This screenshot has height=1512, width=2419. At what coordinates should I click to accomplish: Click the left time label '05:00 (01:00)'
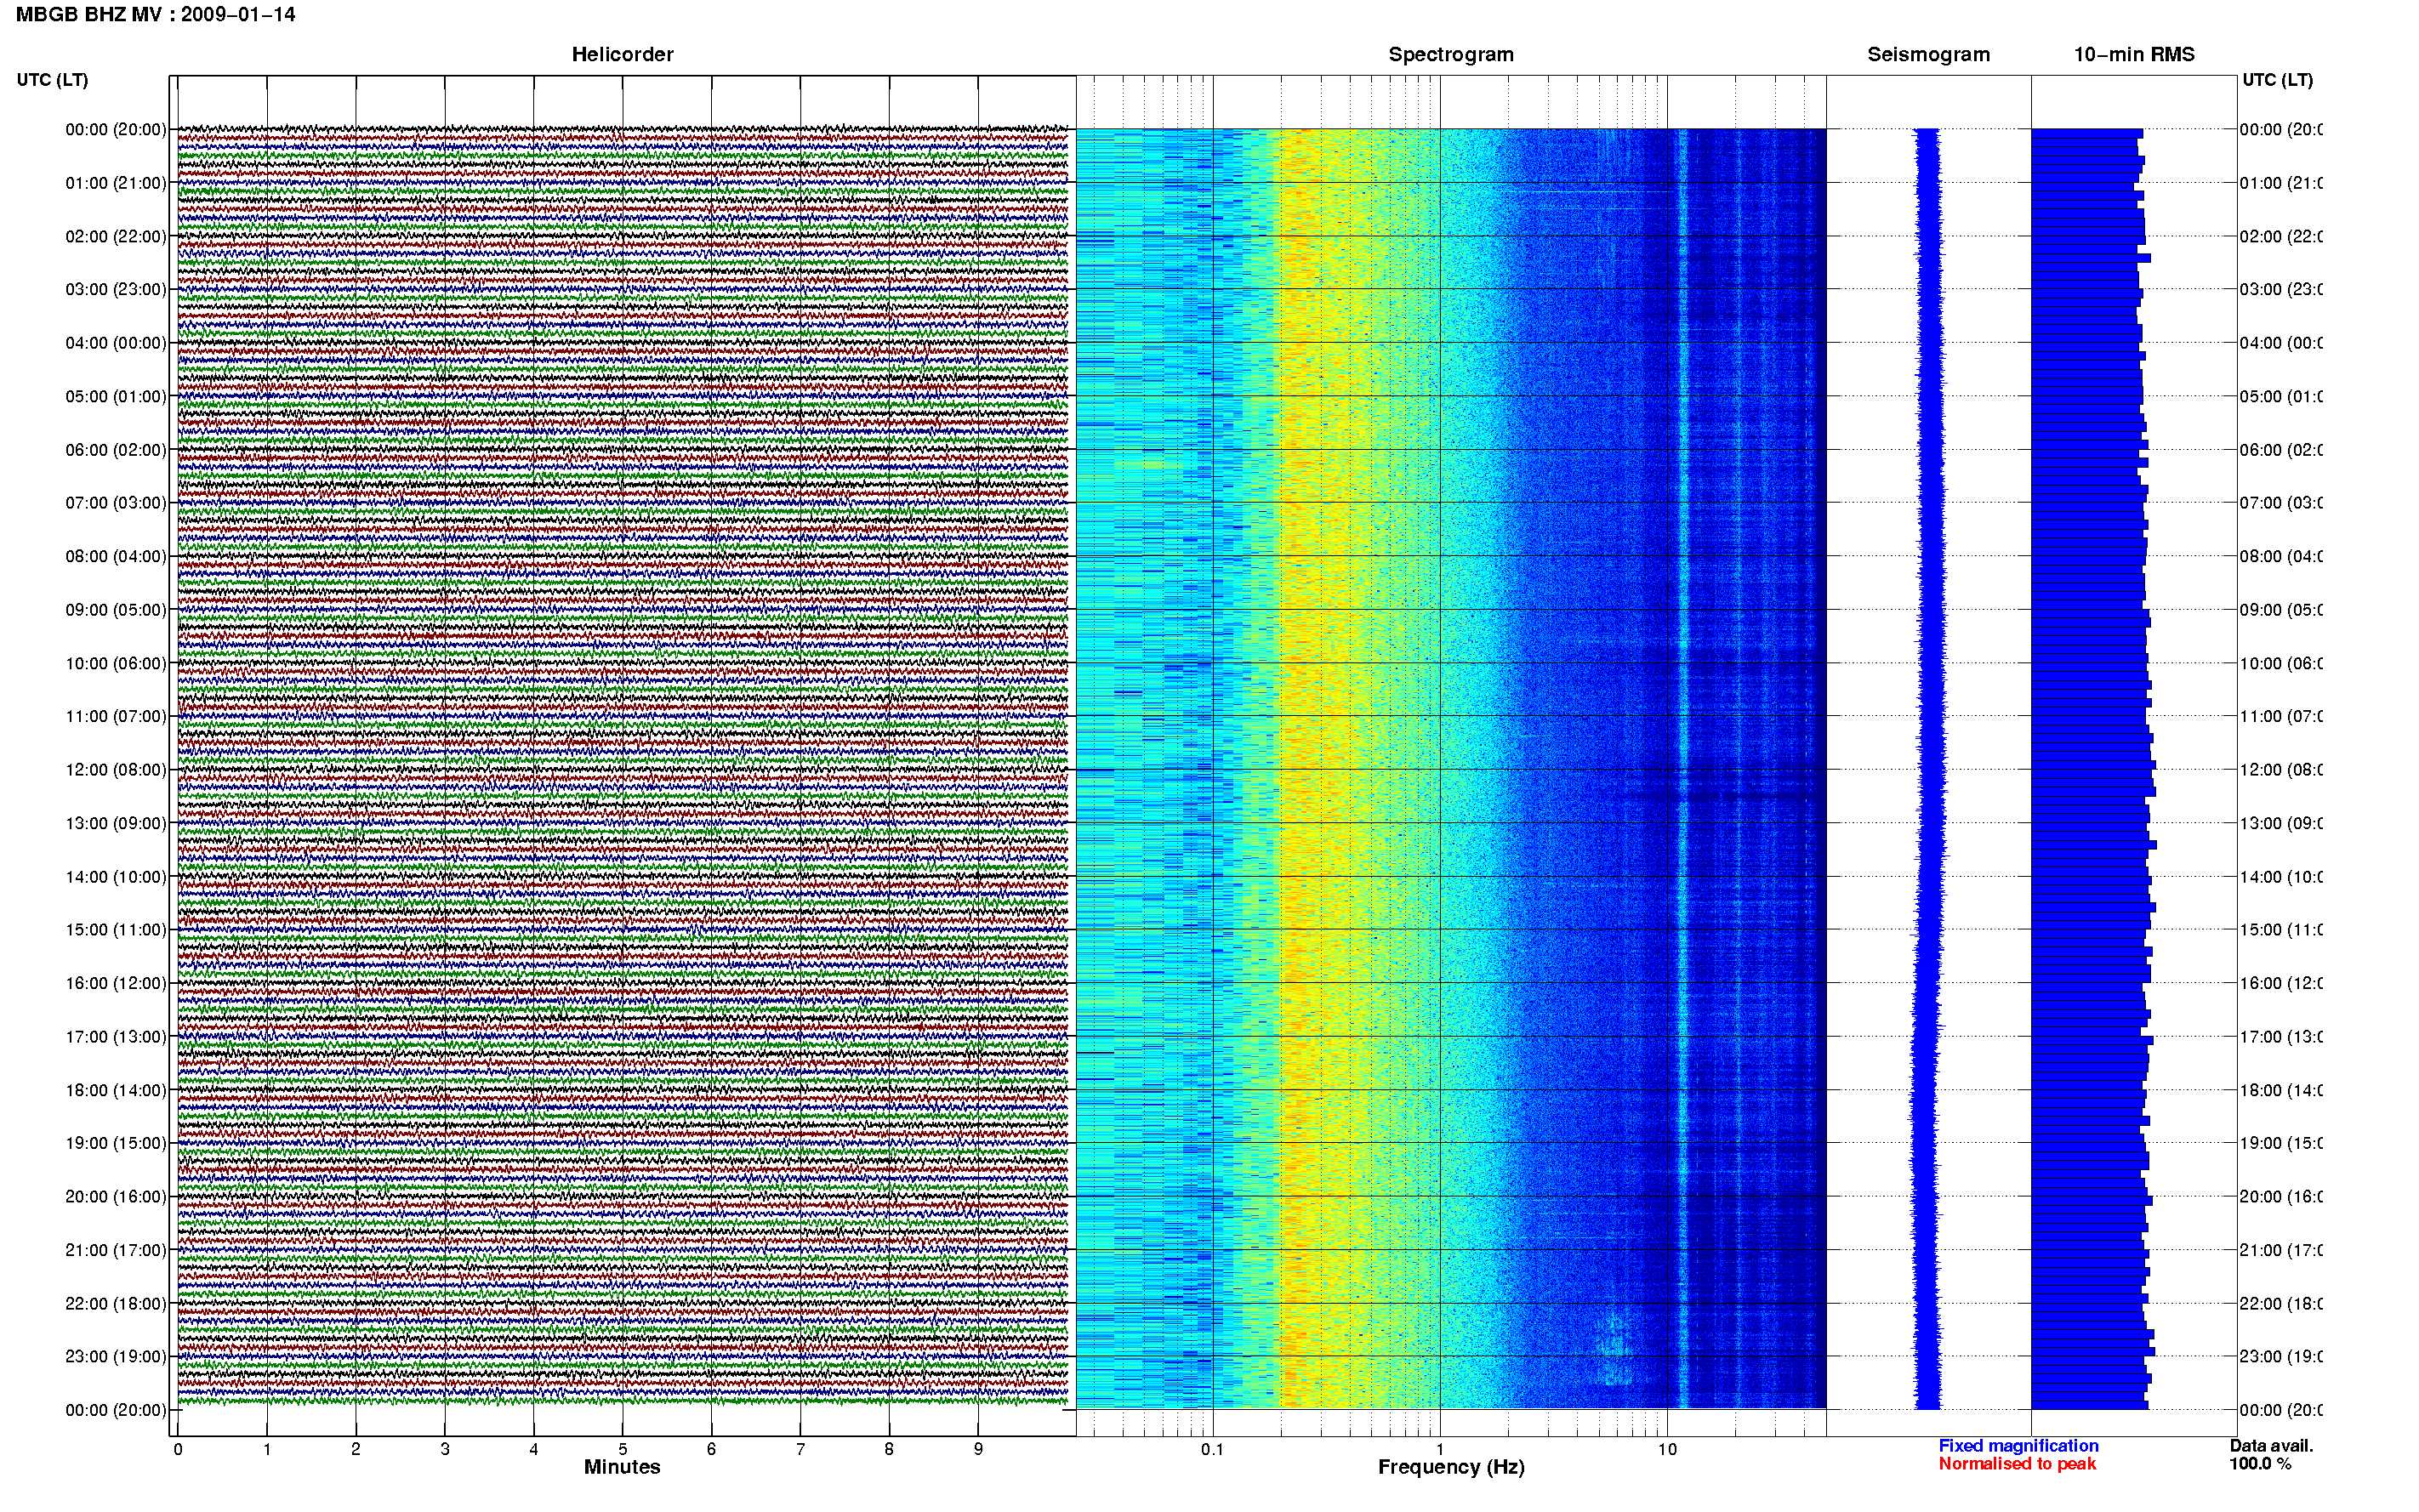point(116,396)
